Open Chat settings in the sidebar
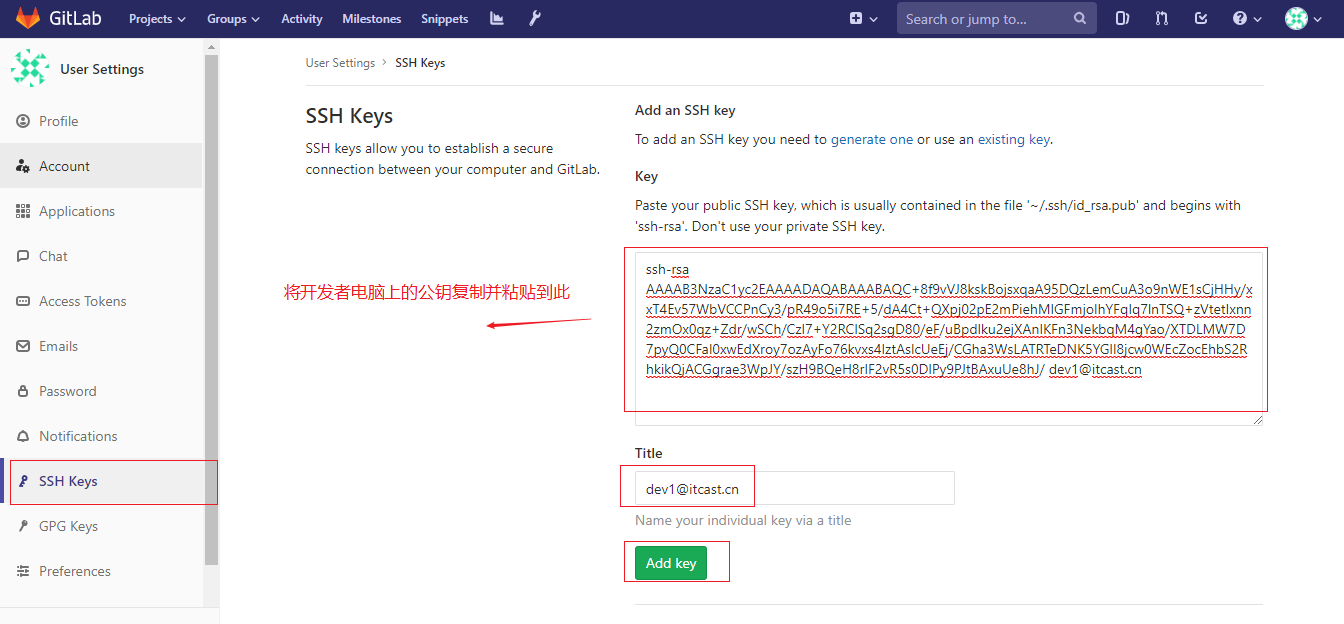Viewport: 1344px width, 624px height. (x=101, y=256)
